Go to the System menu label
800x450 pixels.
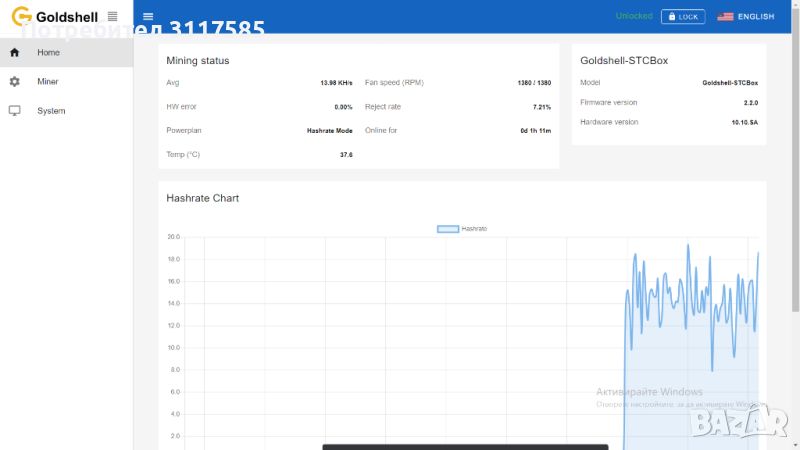coord(51,111)
